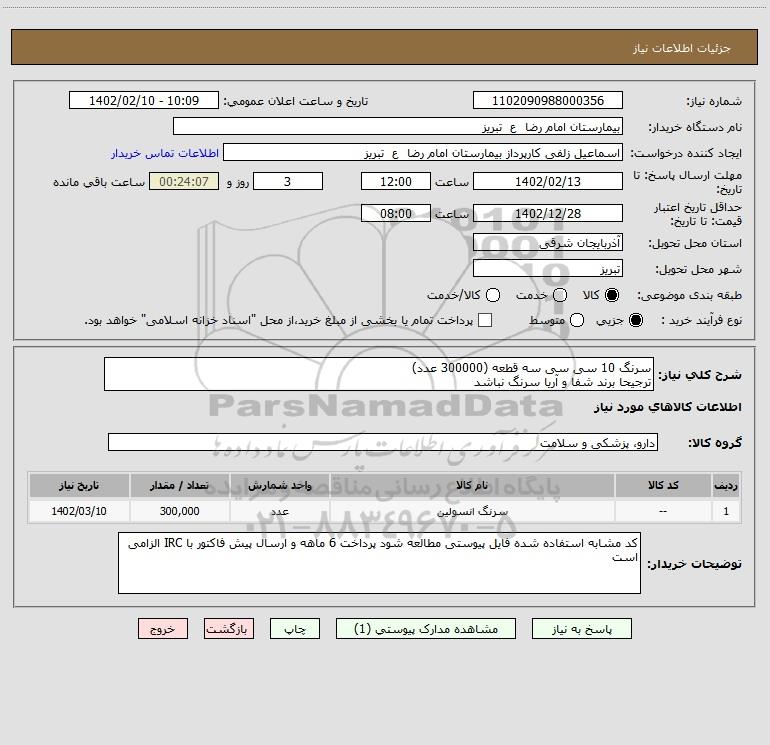770x745 pixels.
Task: Click quantity cell 300,000
Action: click(179, 511)
